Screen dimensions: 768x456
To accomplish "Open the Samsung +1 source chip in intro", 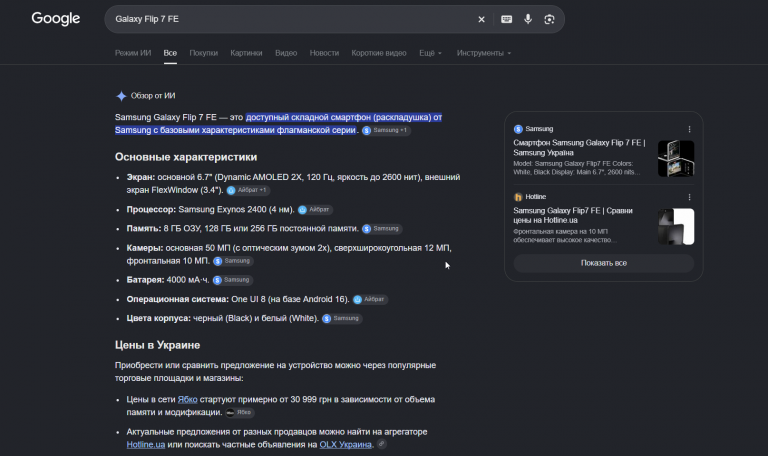I will point(385,130).
